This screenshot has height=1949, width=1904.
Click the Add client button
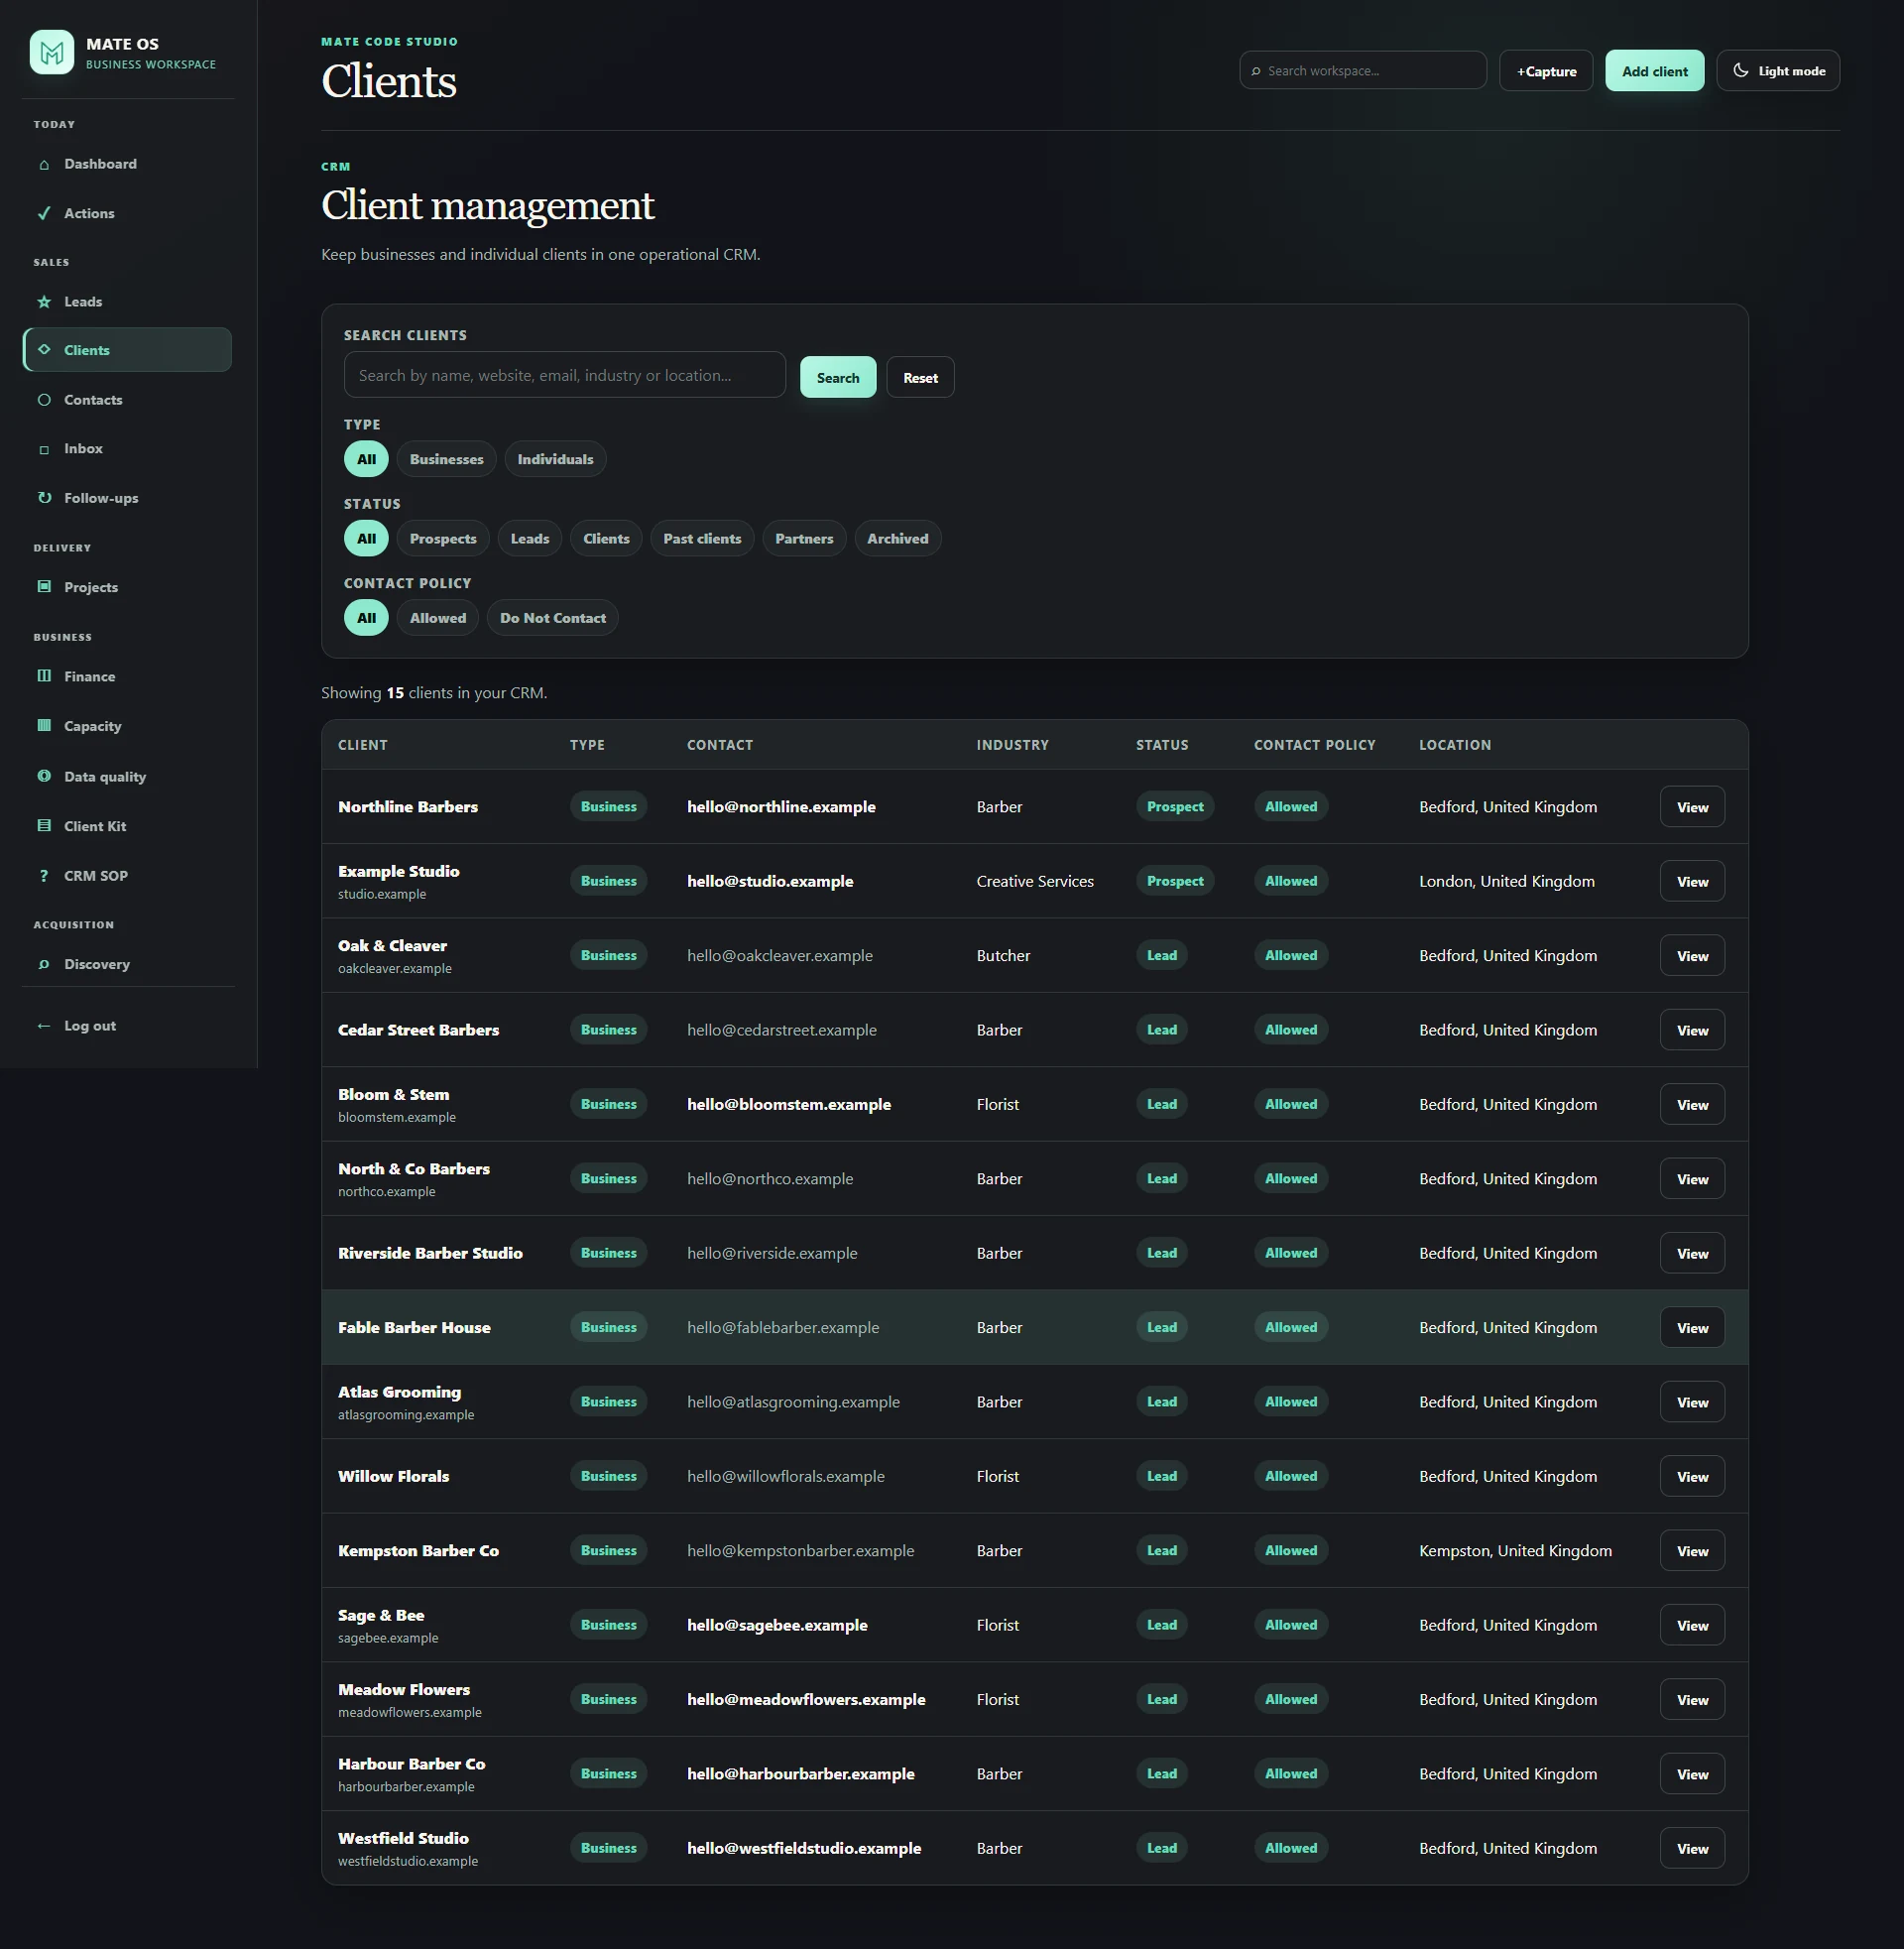(1654, 71)
